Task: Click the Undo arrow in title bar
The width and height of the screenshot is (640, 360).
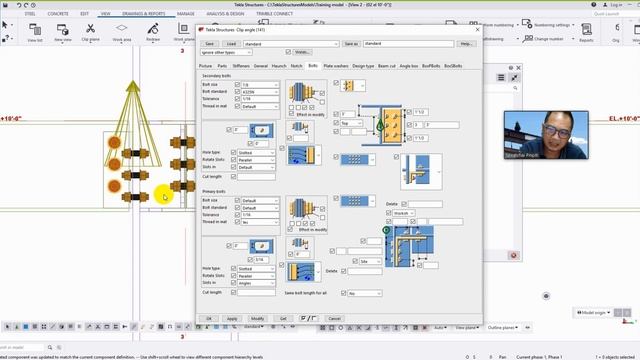Action: click(x=18, y=5)
